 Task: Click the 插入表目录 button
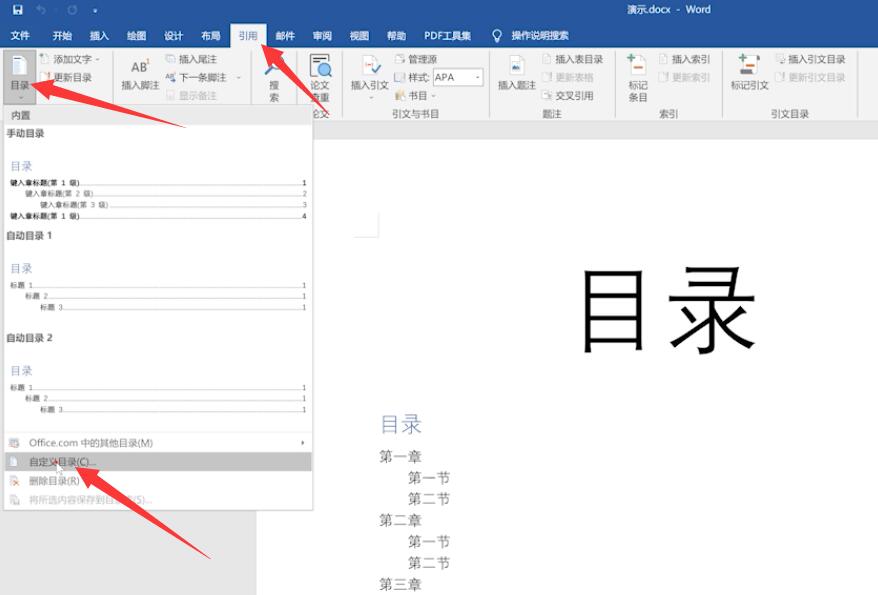click(573, 59)
